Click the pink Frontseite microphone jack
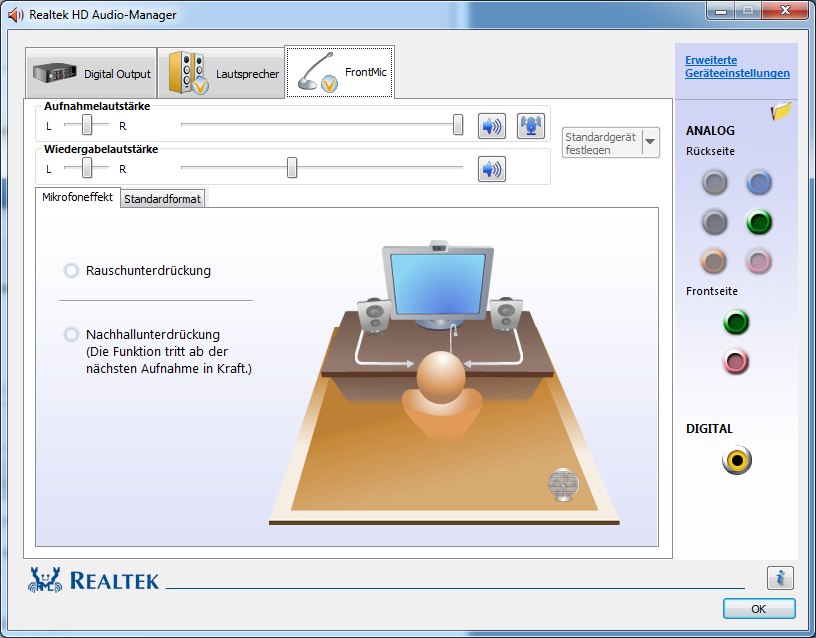The image size is (816, 638). [x=736, y=361]
